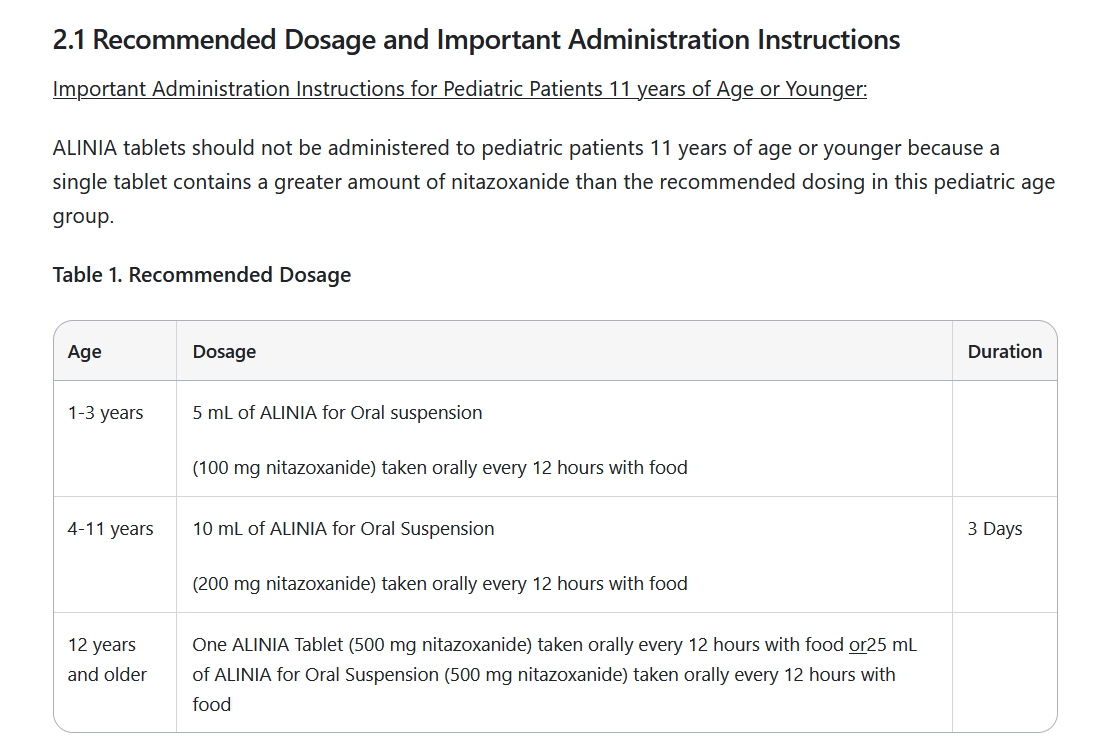1098x751 pixels.
Task: Click the 12 years and older cell
Action: (107, 659)
